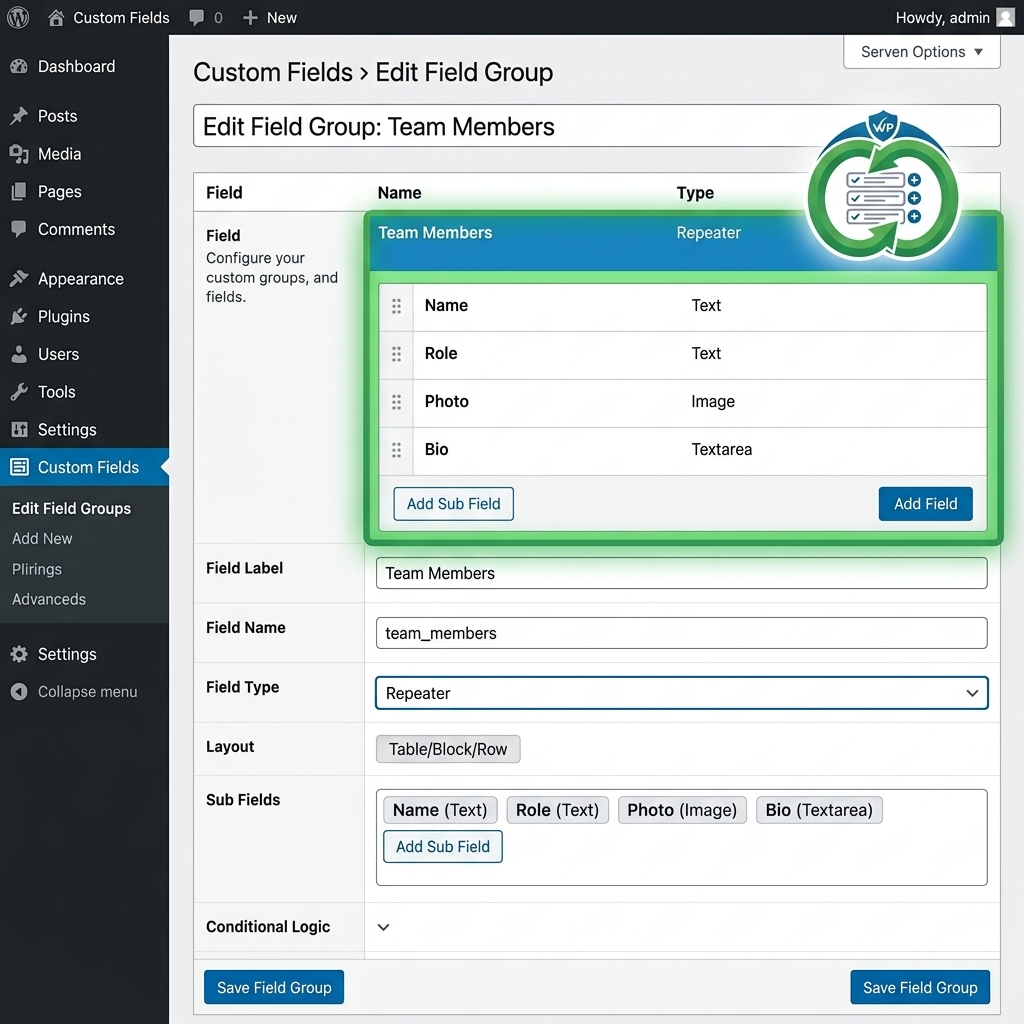Image resolution: width=1024 pixels, height=1024 pixels.
Task: Click Howdy, admin account link
Action: tap(942, 18)
